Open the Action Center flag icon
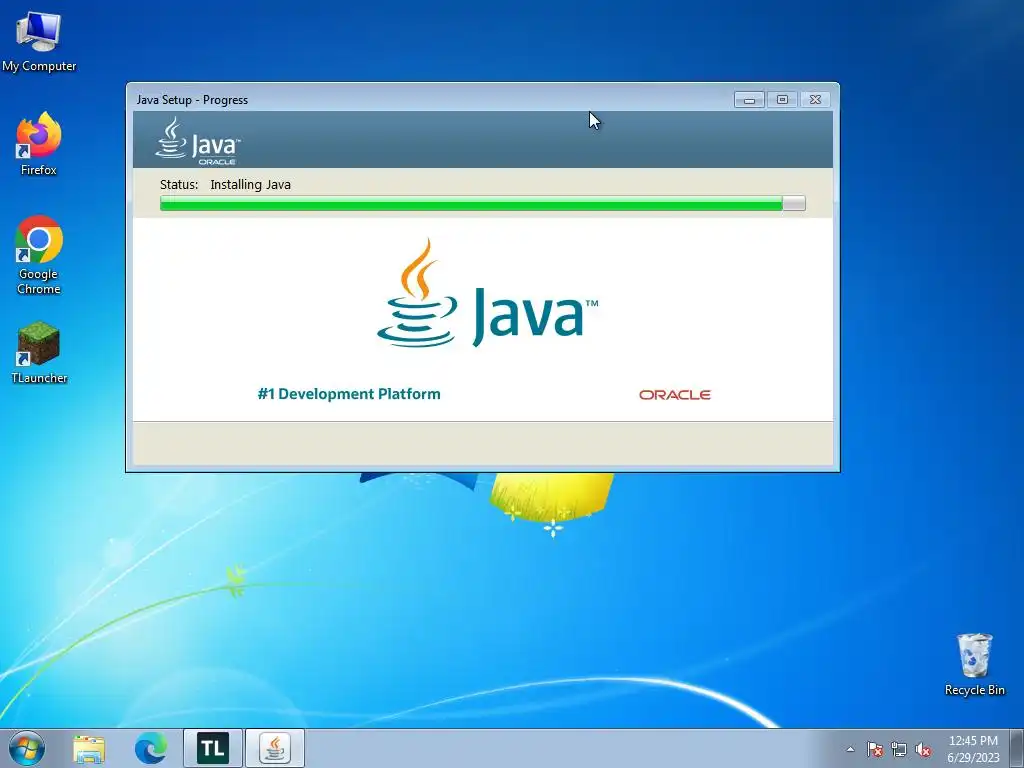Screen dimensions: 1024x768 point(875,749)
